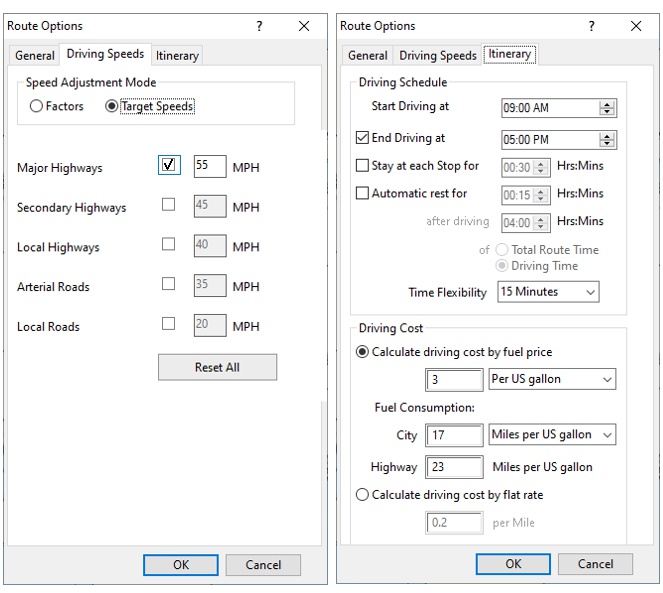The image size is (663, 593).
Task: Enable Stay at each Stop for option
Action: coord(363,166)
